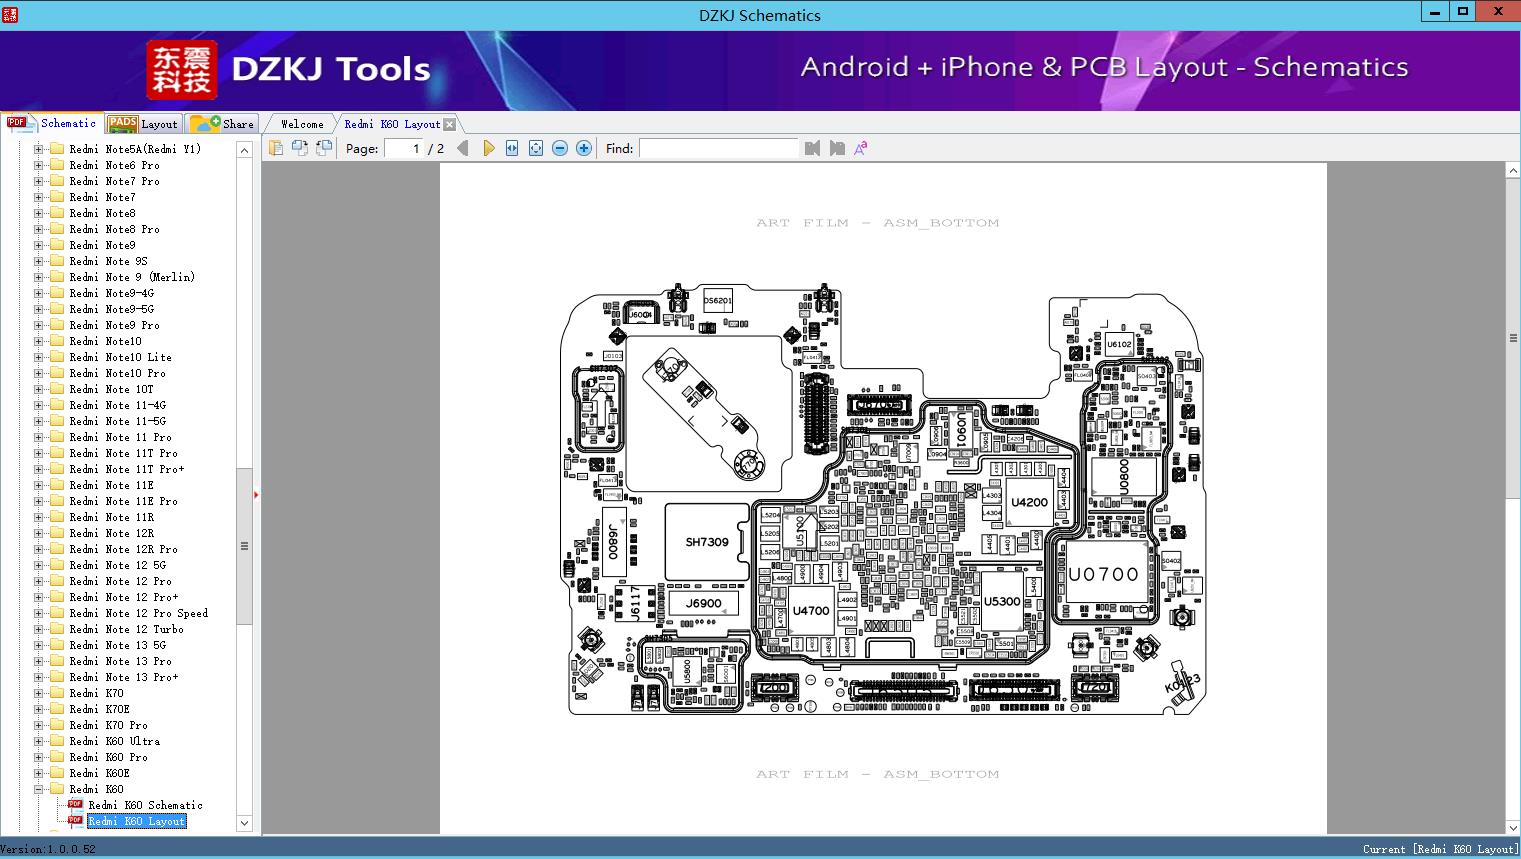Expand the Redmi K60 Pro folder
Image resolution: width=1521 pixels, height=859 pixels.
click(x=39, y=757)
